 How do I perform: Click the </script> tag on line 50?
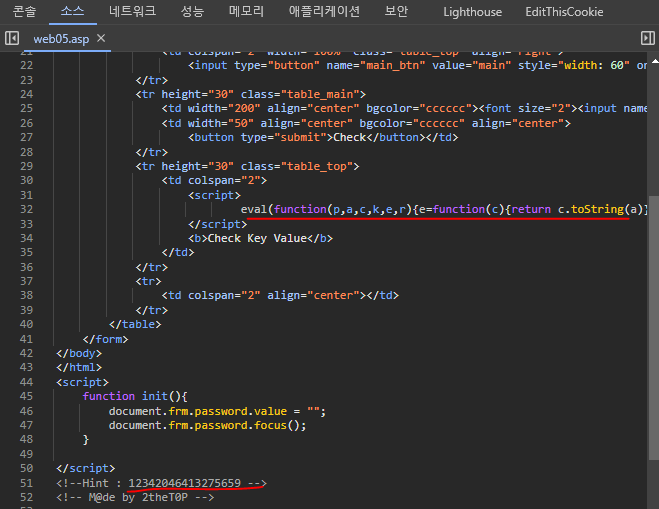coord(86,468)
